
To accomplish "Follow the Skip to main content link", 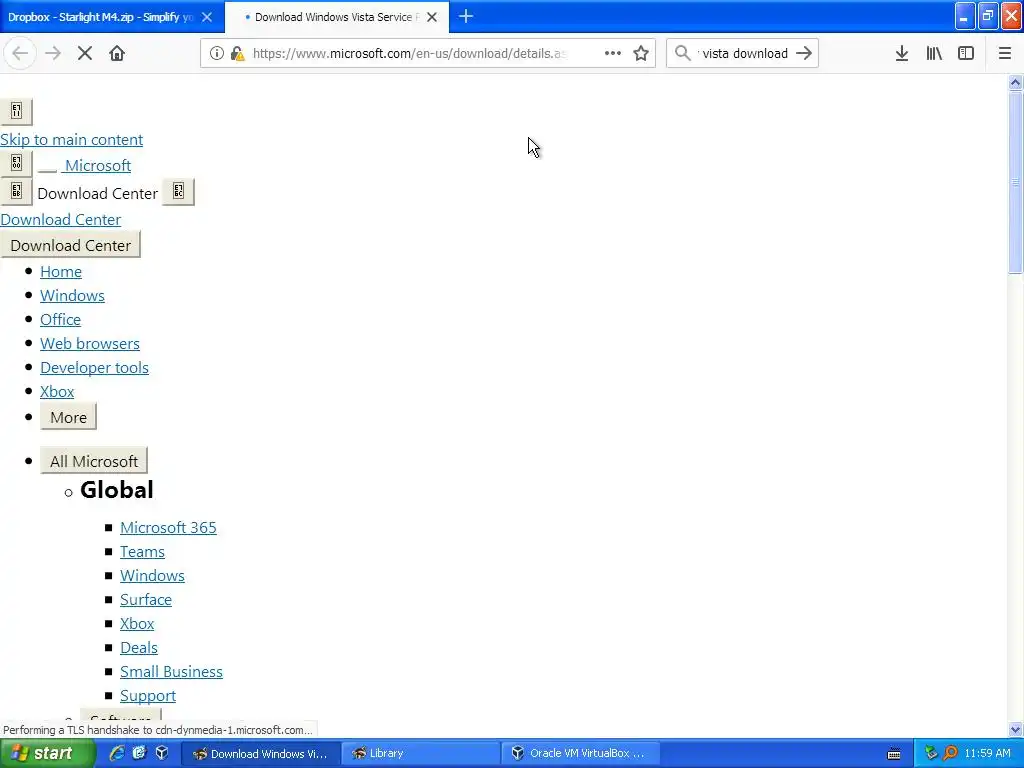I will tap(71, 140).
